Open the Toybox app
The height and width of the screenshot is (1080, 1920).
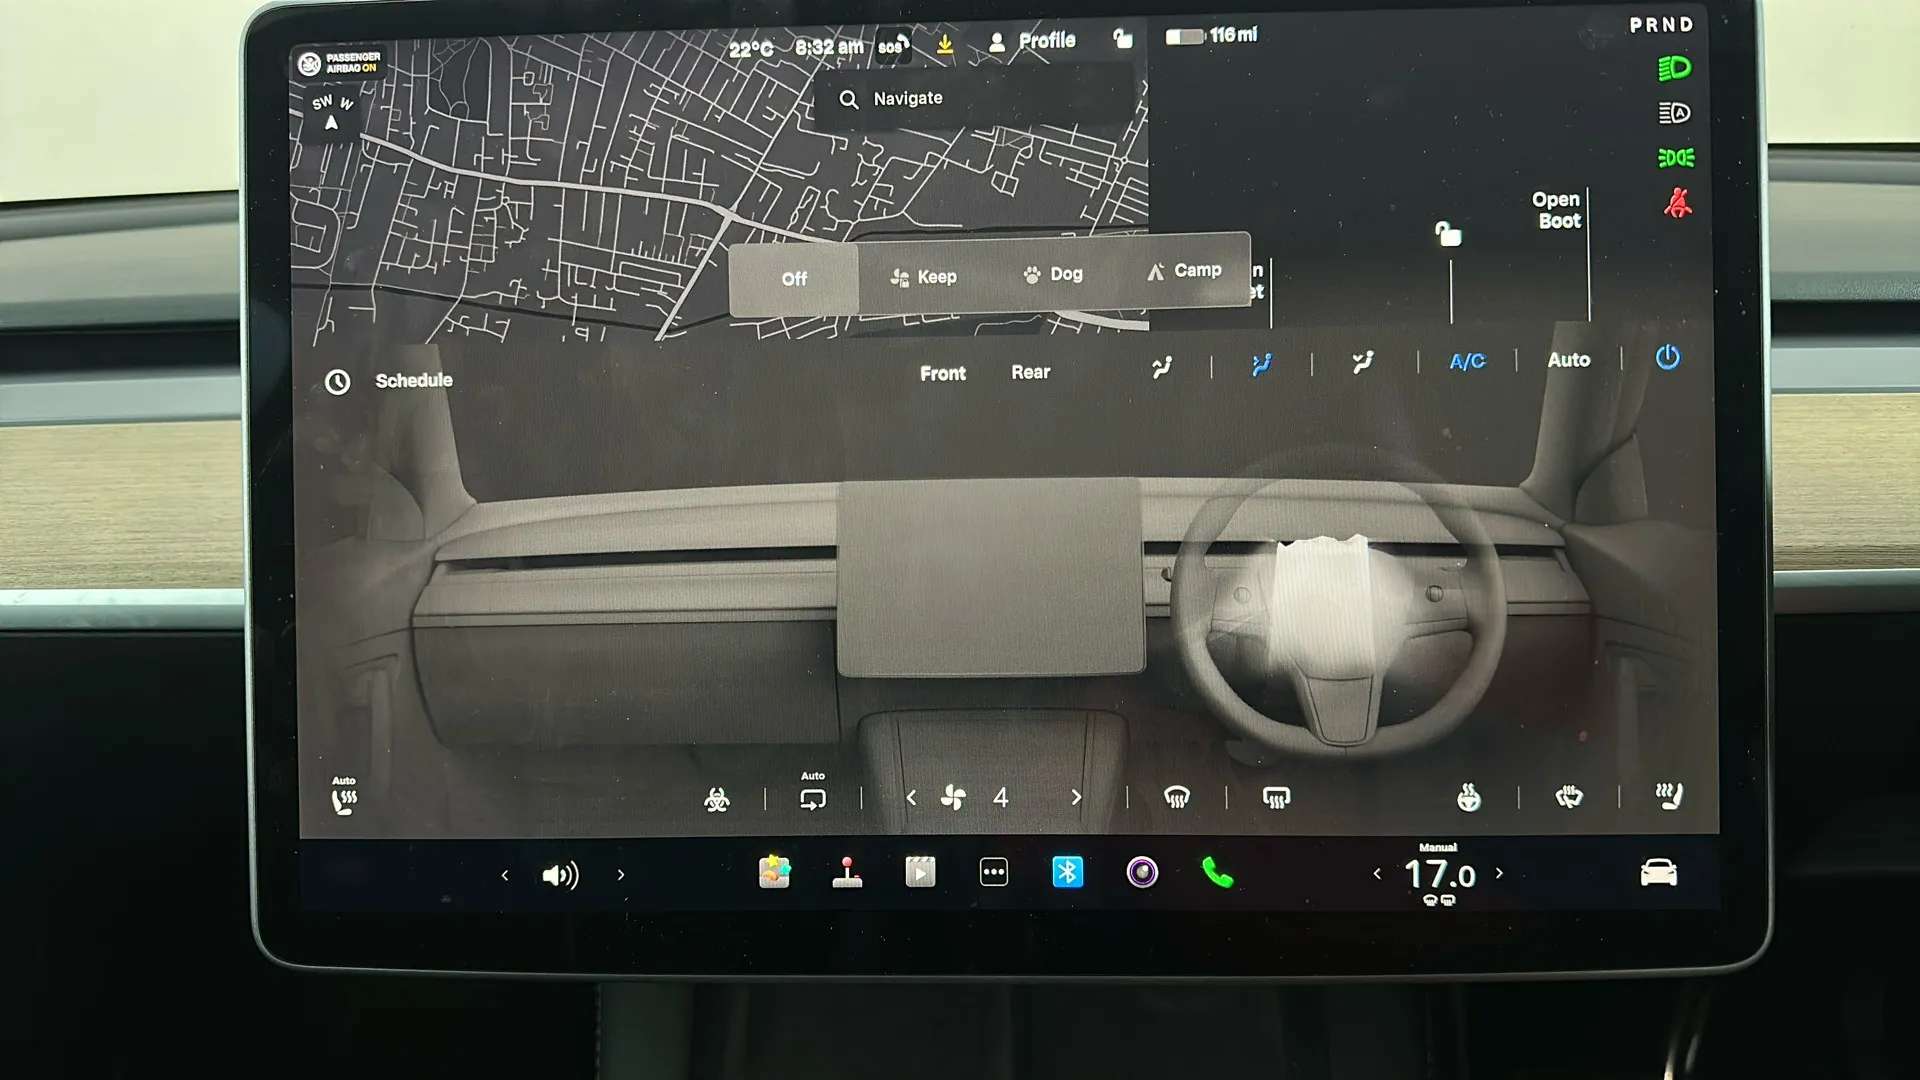(x=774, y=873)
